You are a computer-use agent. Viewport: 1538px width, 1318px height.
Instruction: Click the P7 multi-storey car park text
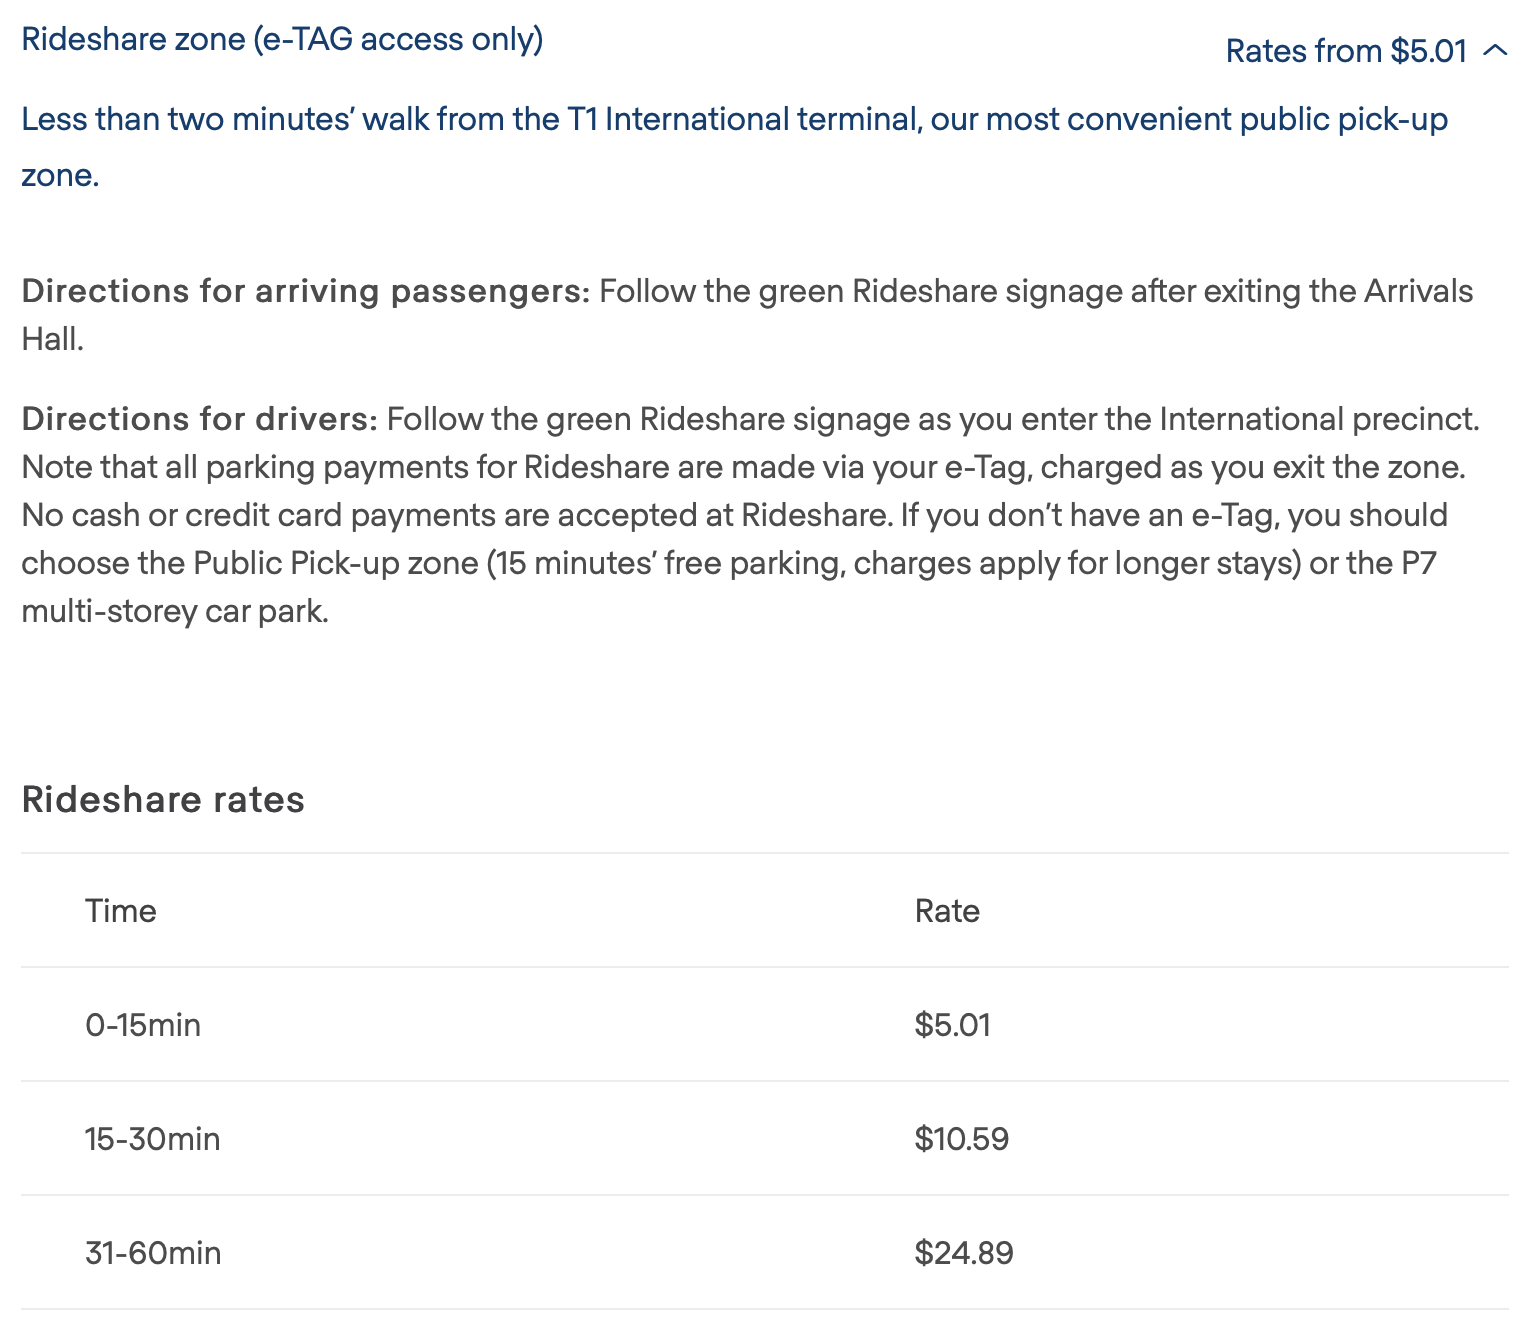click(x=729, y=587)
